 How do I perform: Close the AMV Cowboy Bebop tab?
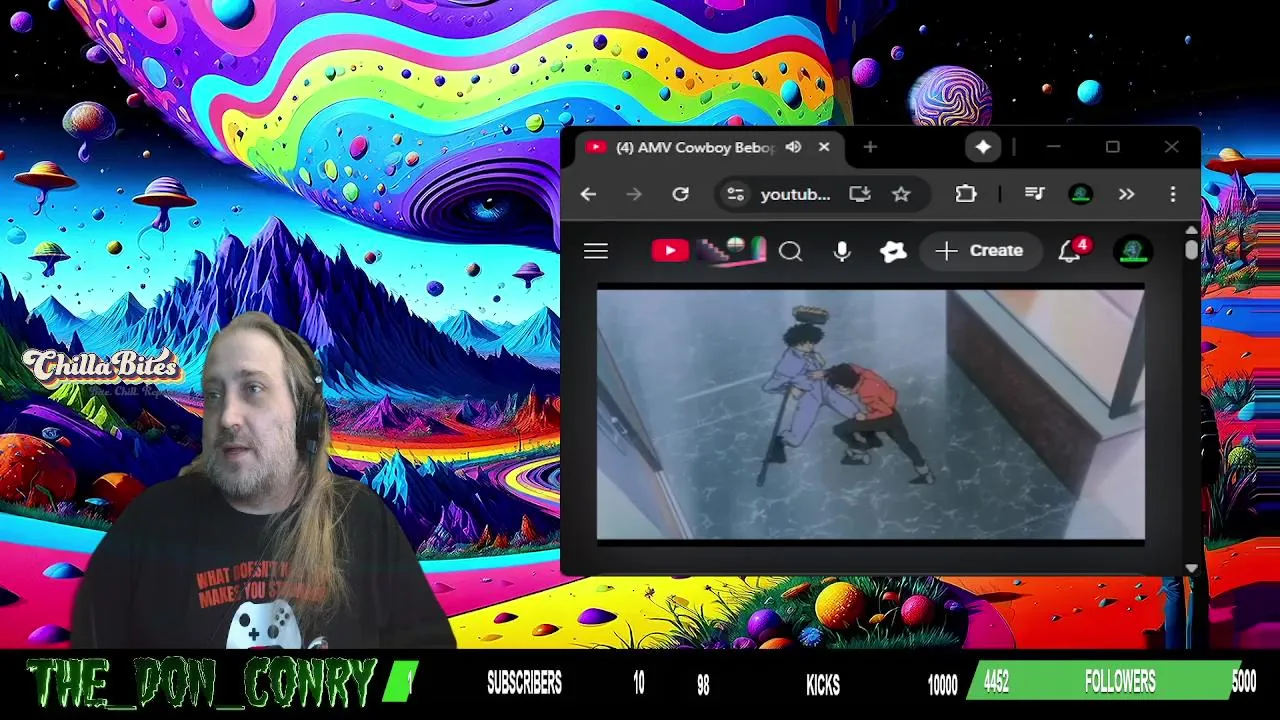[x=824, y=147]
